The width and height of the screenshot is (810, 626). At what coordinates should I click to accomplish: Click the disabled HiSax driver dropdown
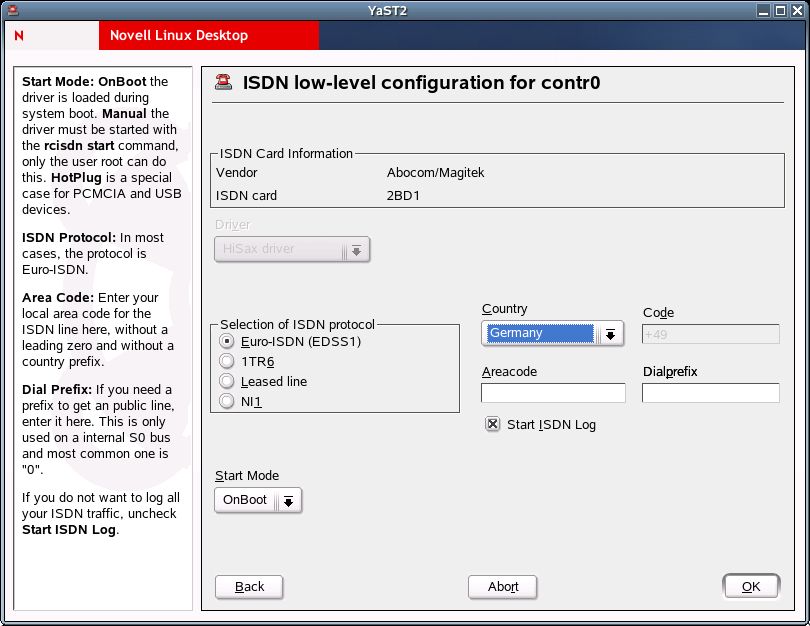pyautogui.click(x=292, y=249)
